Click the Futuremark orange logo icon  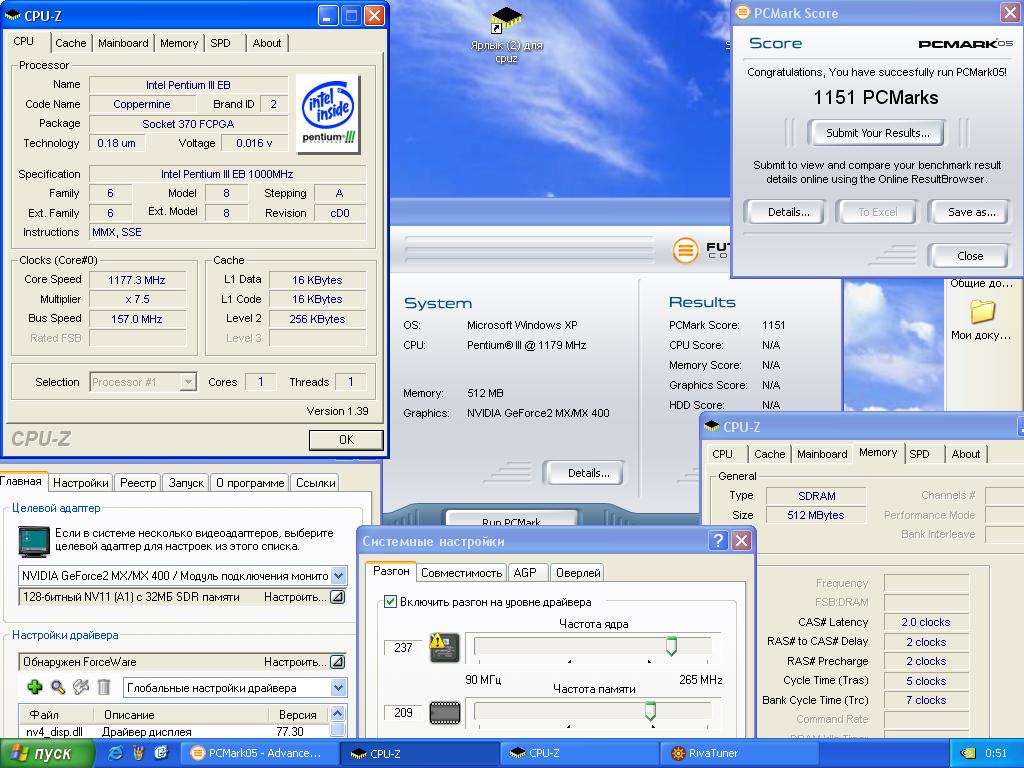tap(685, 249)
